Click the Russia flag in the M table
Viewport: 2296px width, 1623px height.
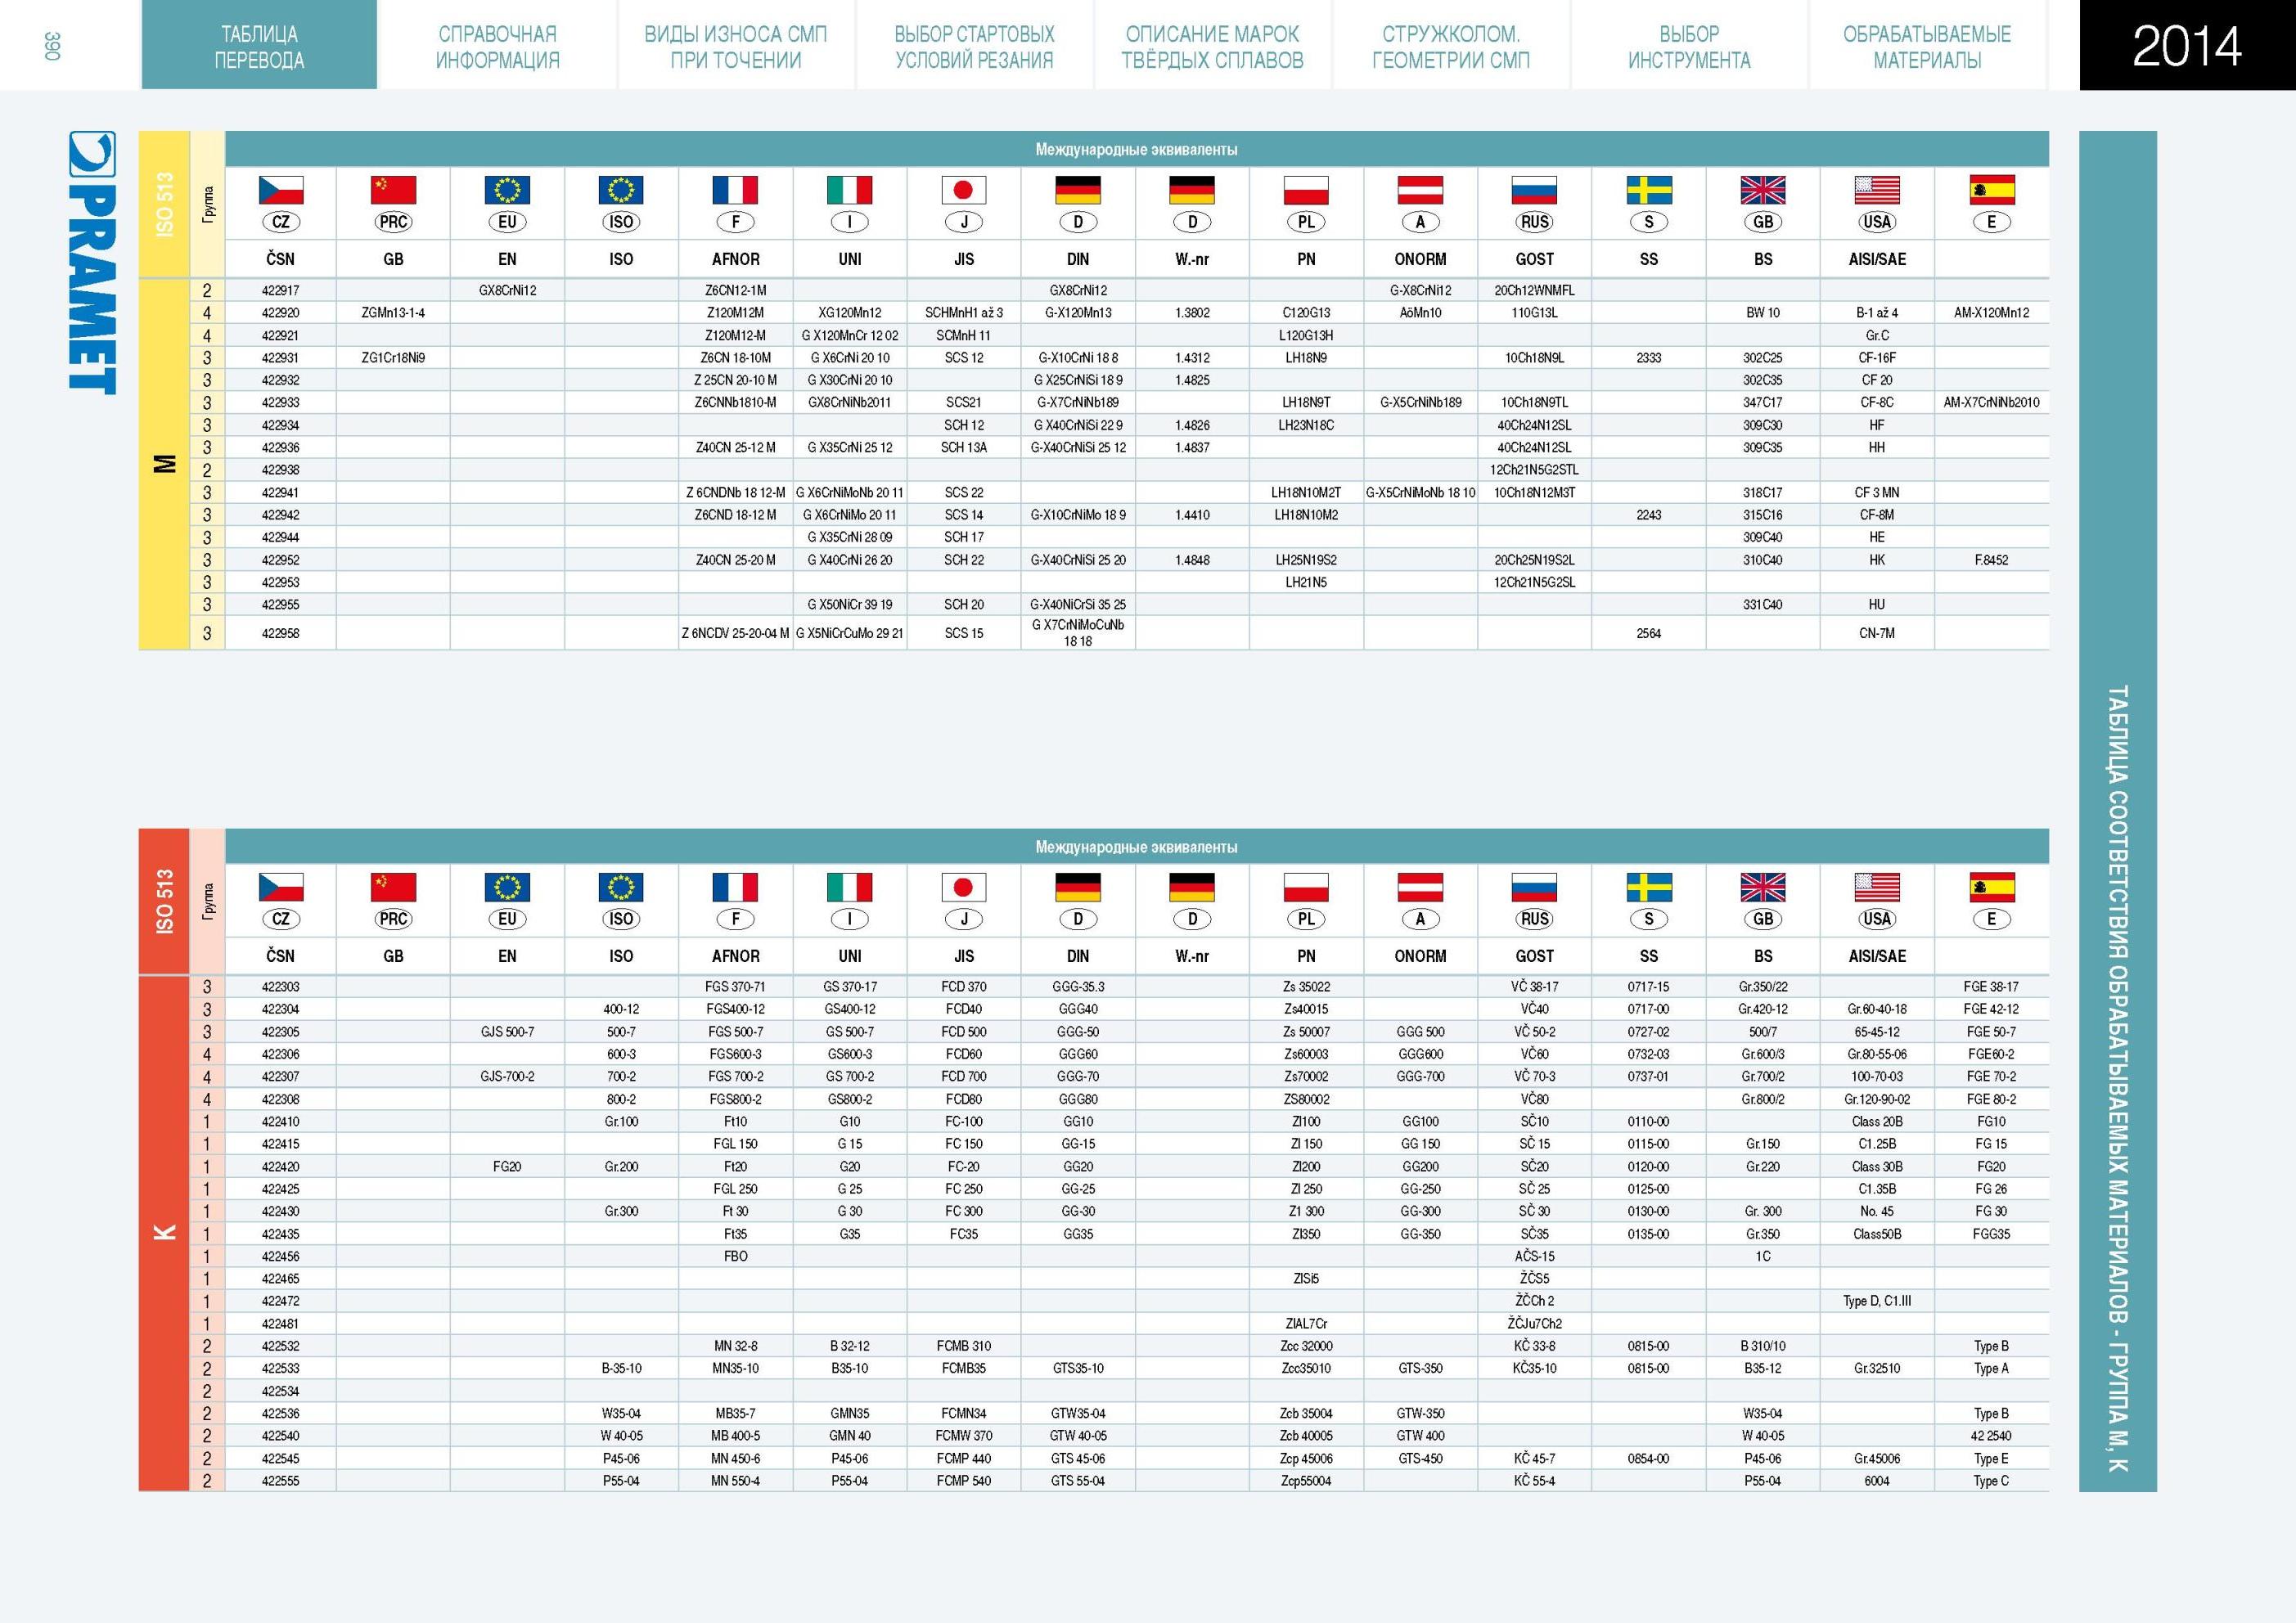[x=1534, y=190]
